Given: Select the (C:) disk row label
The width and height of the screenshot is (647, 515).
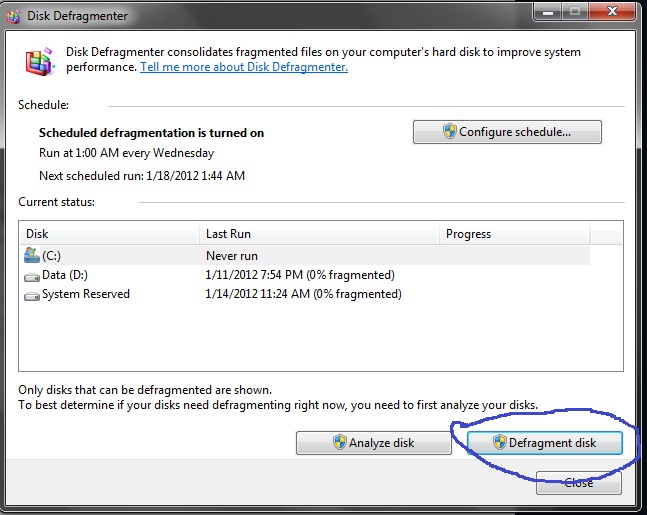Looking at the screenshot, I should pyautogui.click(x=51, y=256).
